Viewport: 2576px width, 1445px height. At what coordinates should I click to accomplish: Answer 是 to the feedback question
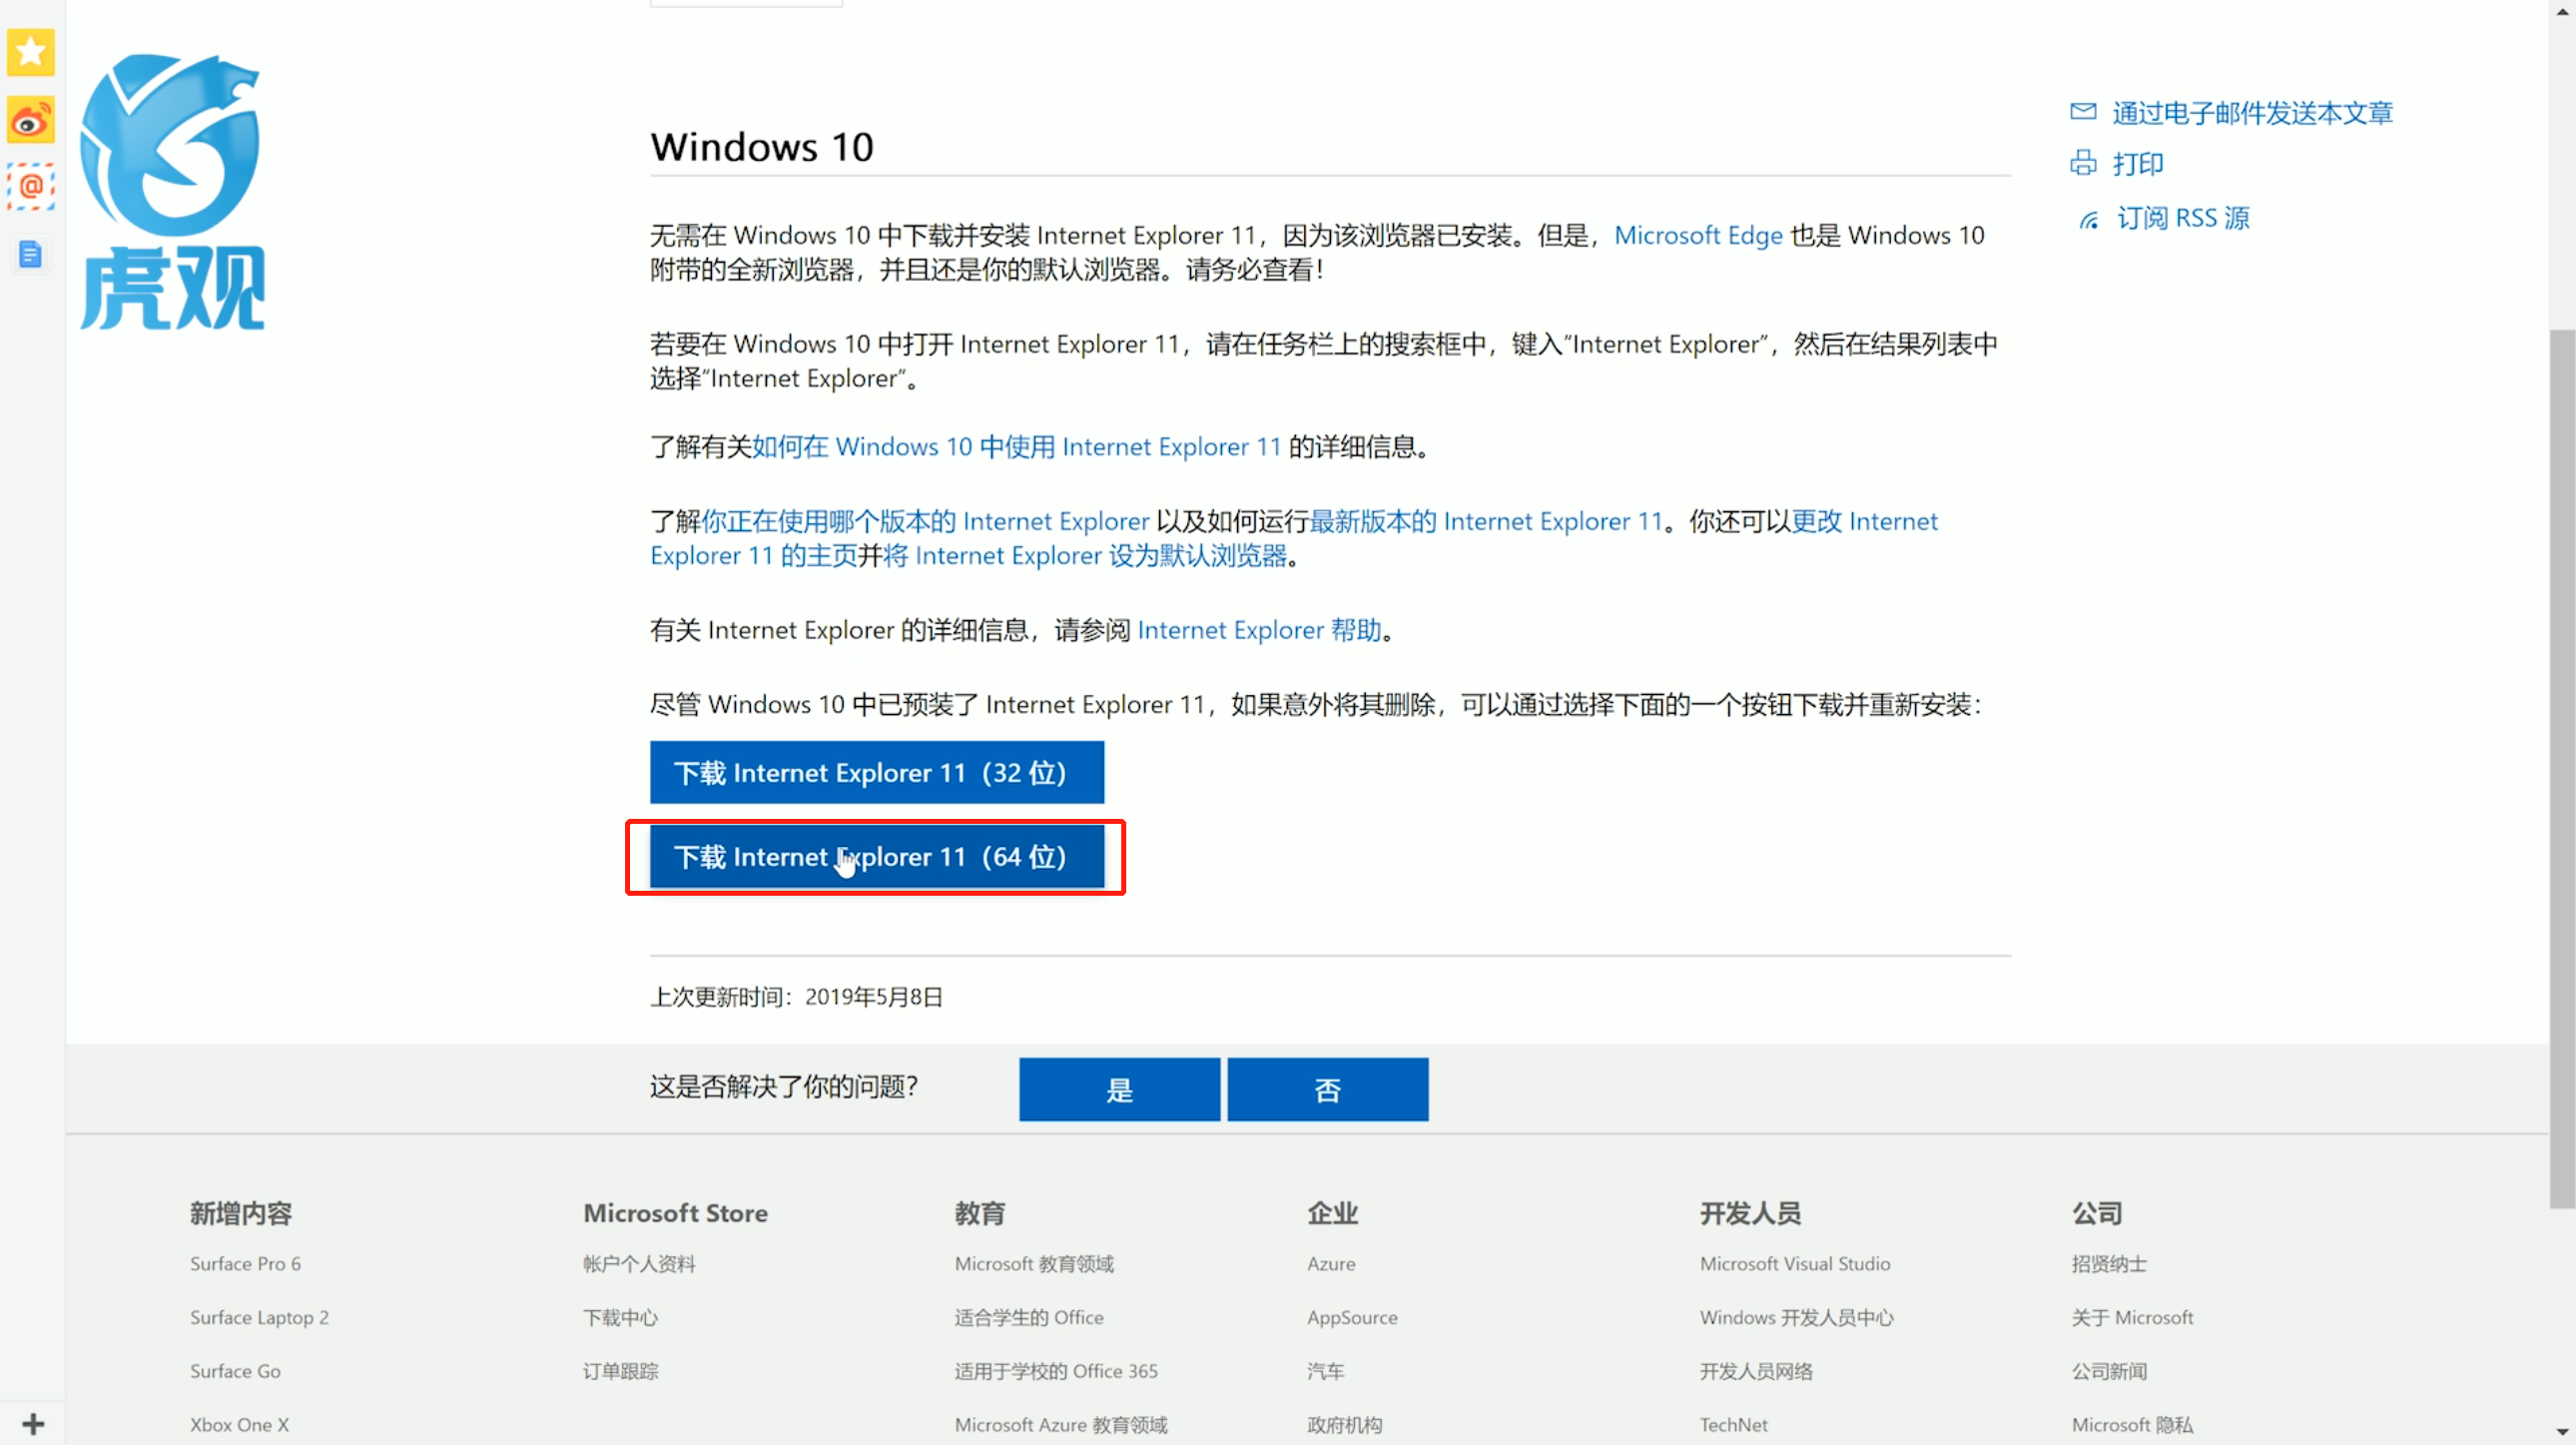pyautogui.click(x=1119, y=1089)
